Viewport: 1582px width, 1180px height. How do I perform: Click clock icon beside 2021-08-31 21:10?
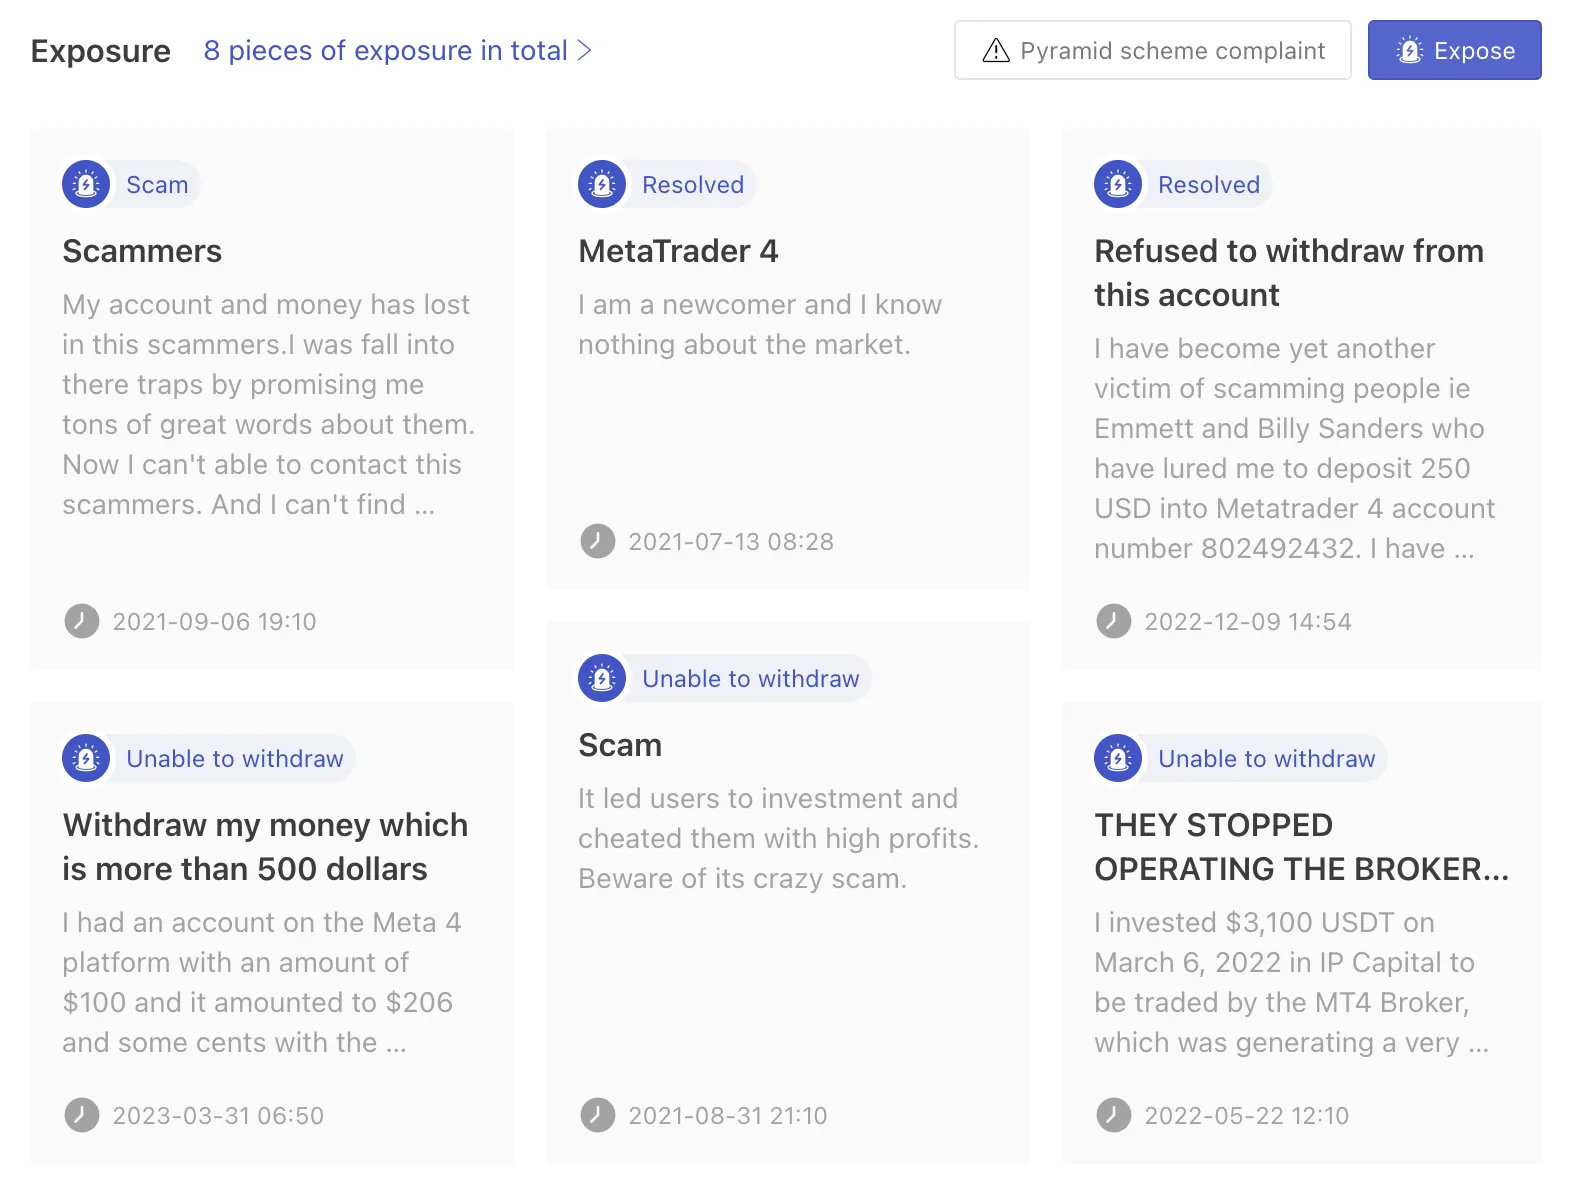coord(598,1115)
